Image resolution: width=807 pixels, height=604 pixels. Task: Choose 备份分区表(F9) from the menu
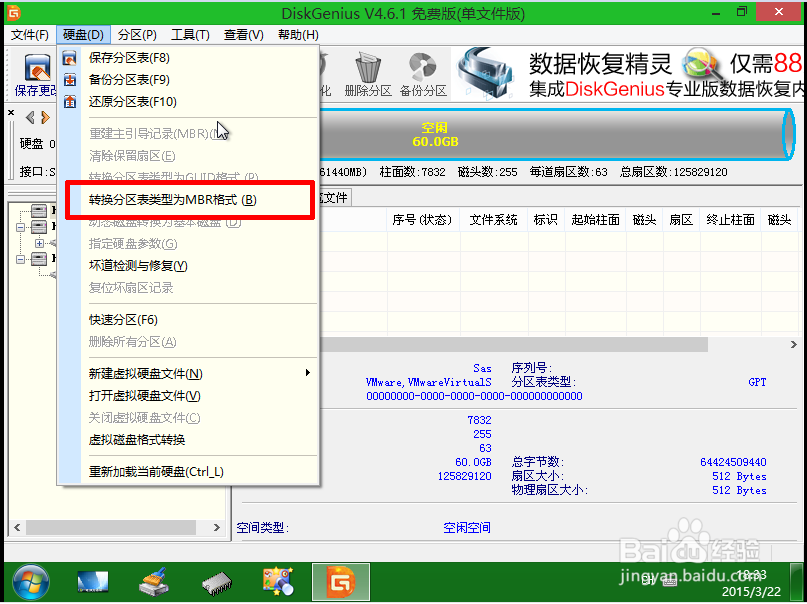point(188,80)
